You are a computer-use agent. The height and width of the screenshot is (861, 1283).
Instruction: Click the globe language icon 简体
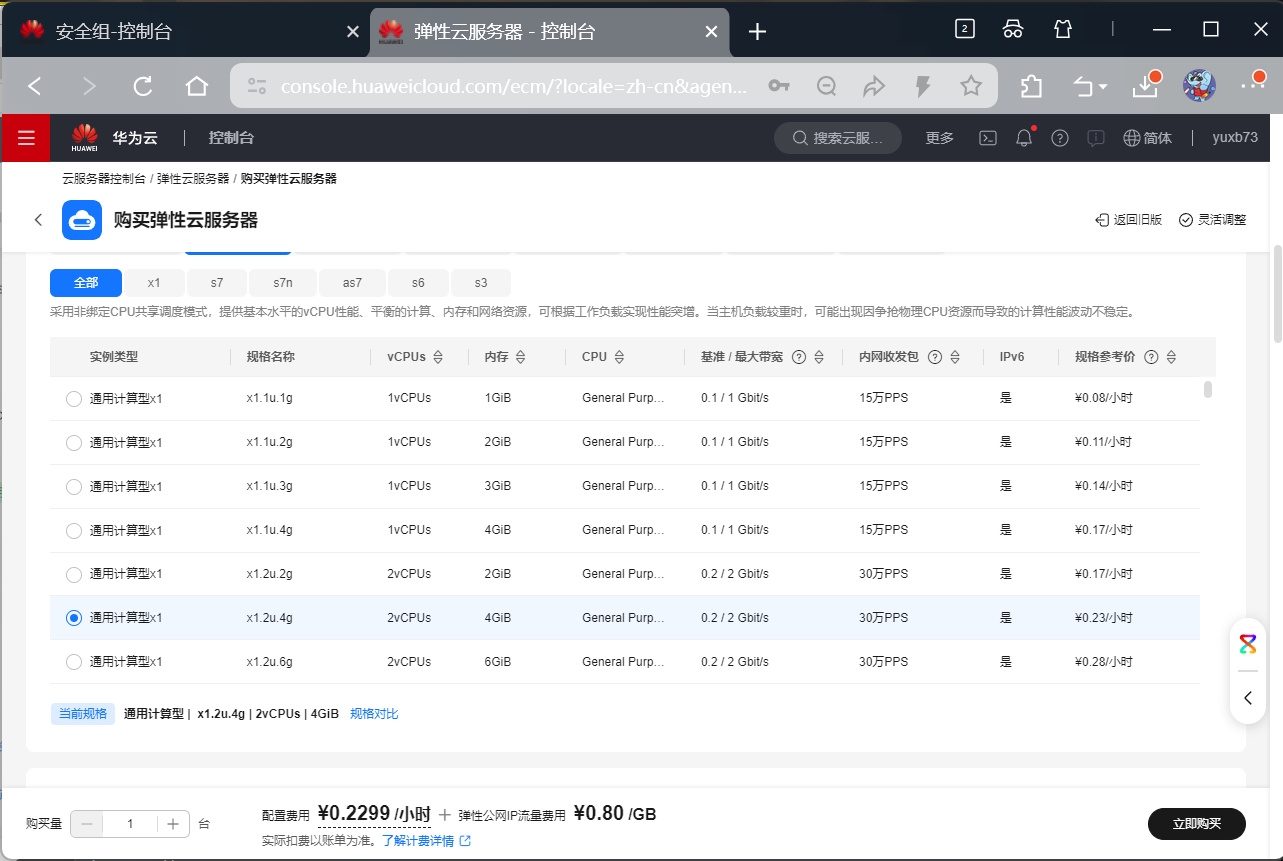click(x=1148, y=138)
